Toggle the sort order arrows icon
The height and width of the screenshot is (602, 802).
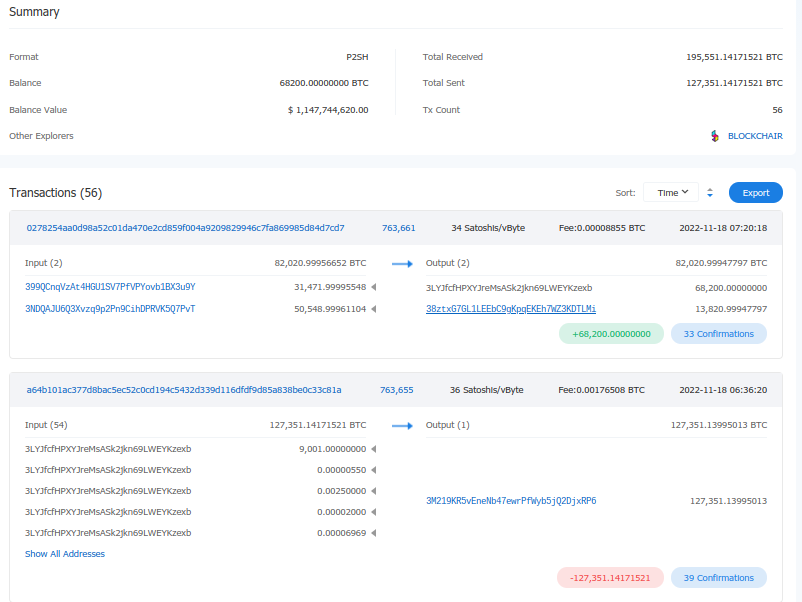(x=710, y=193)
